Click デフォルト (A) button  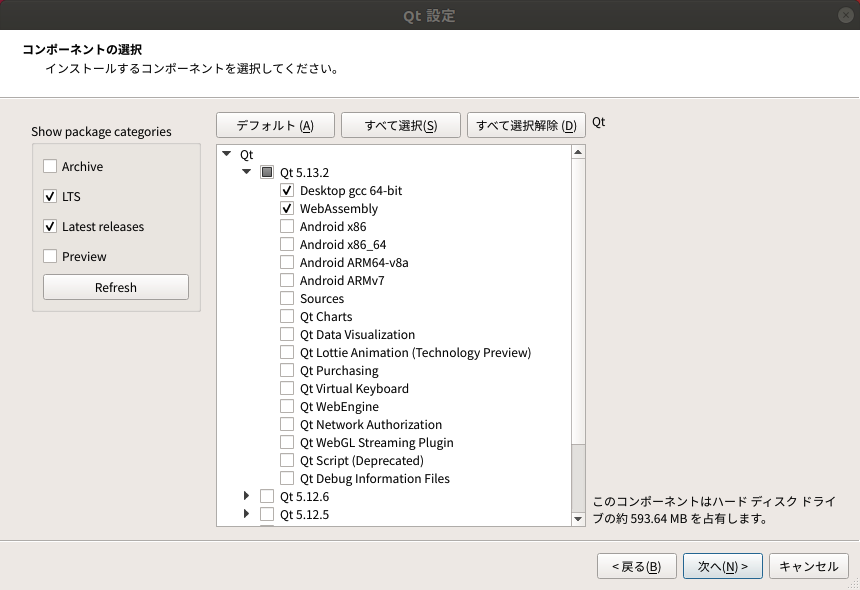275,126
